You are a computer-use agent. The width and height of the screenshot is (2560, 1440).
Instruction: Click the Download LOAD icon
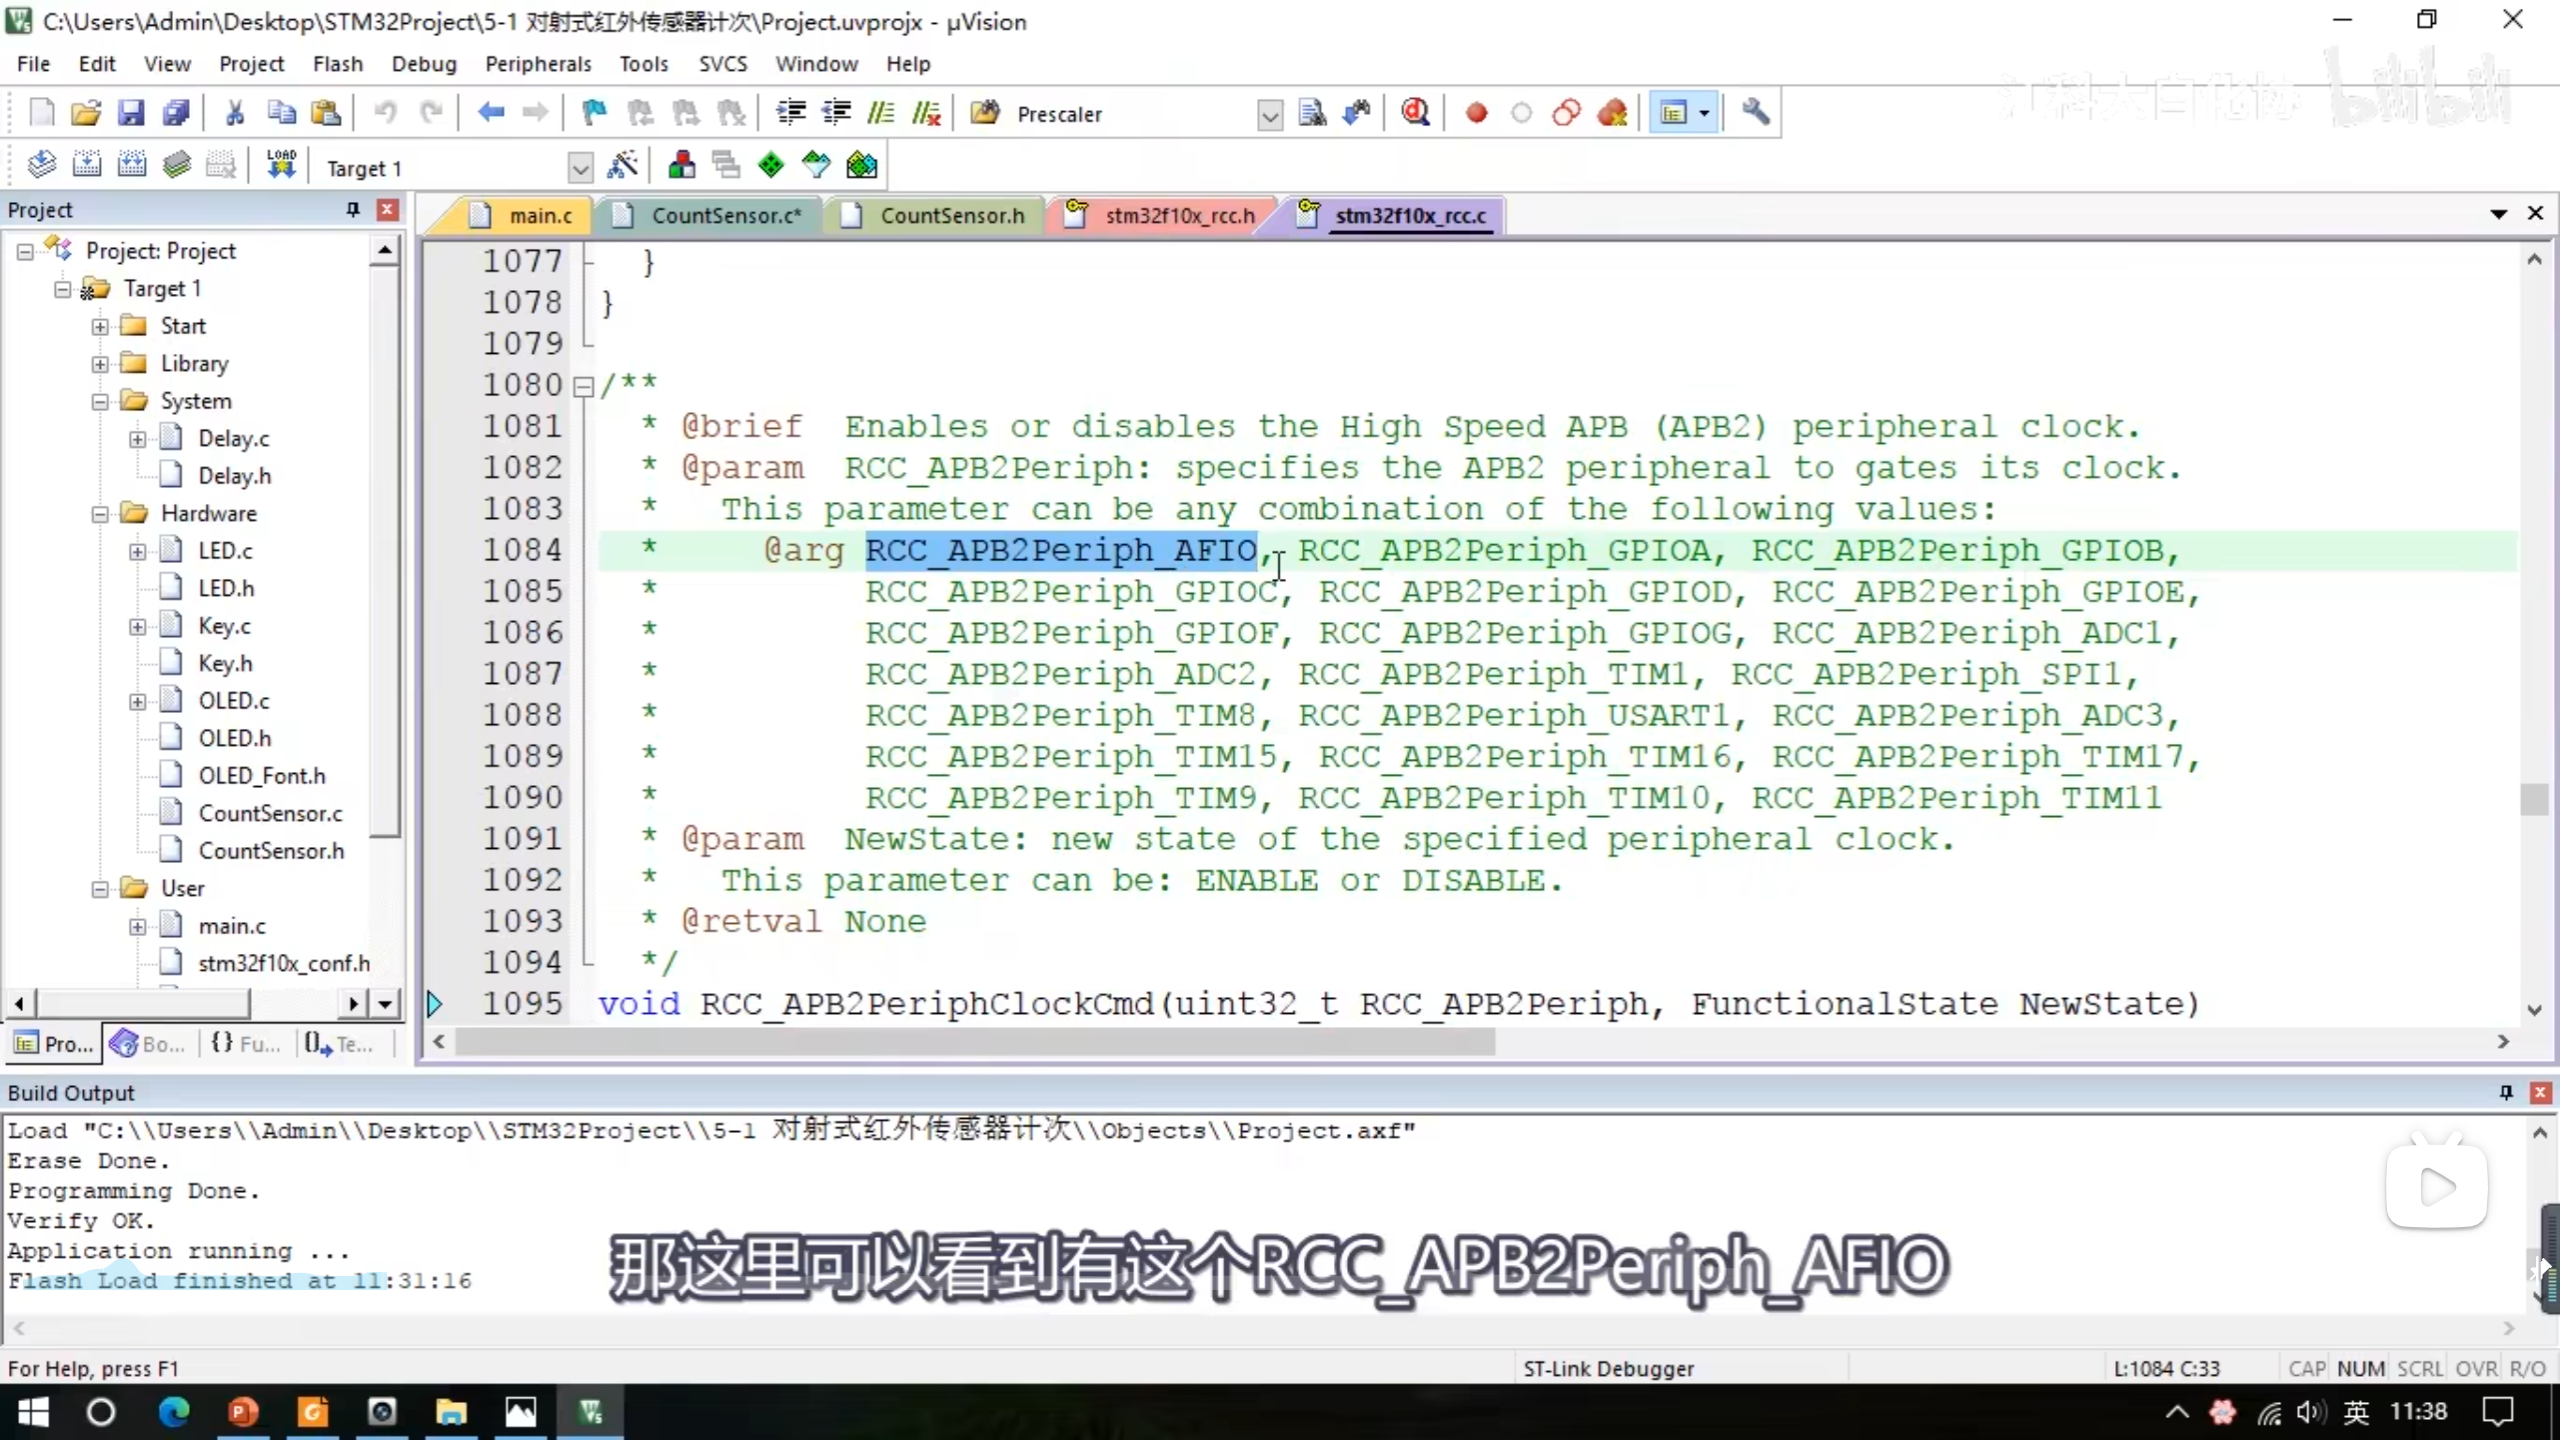click(x=281, y=165)
